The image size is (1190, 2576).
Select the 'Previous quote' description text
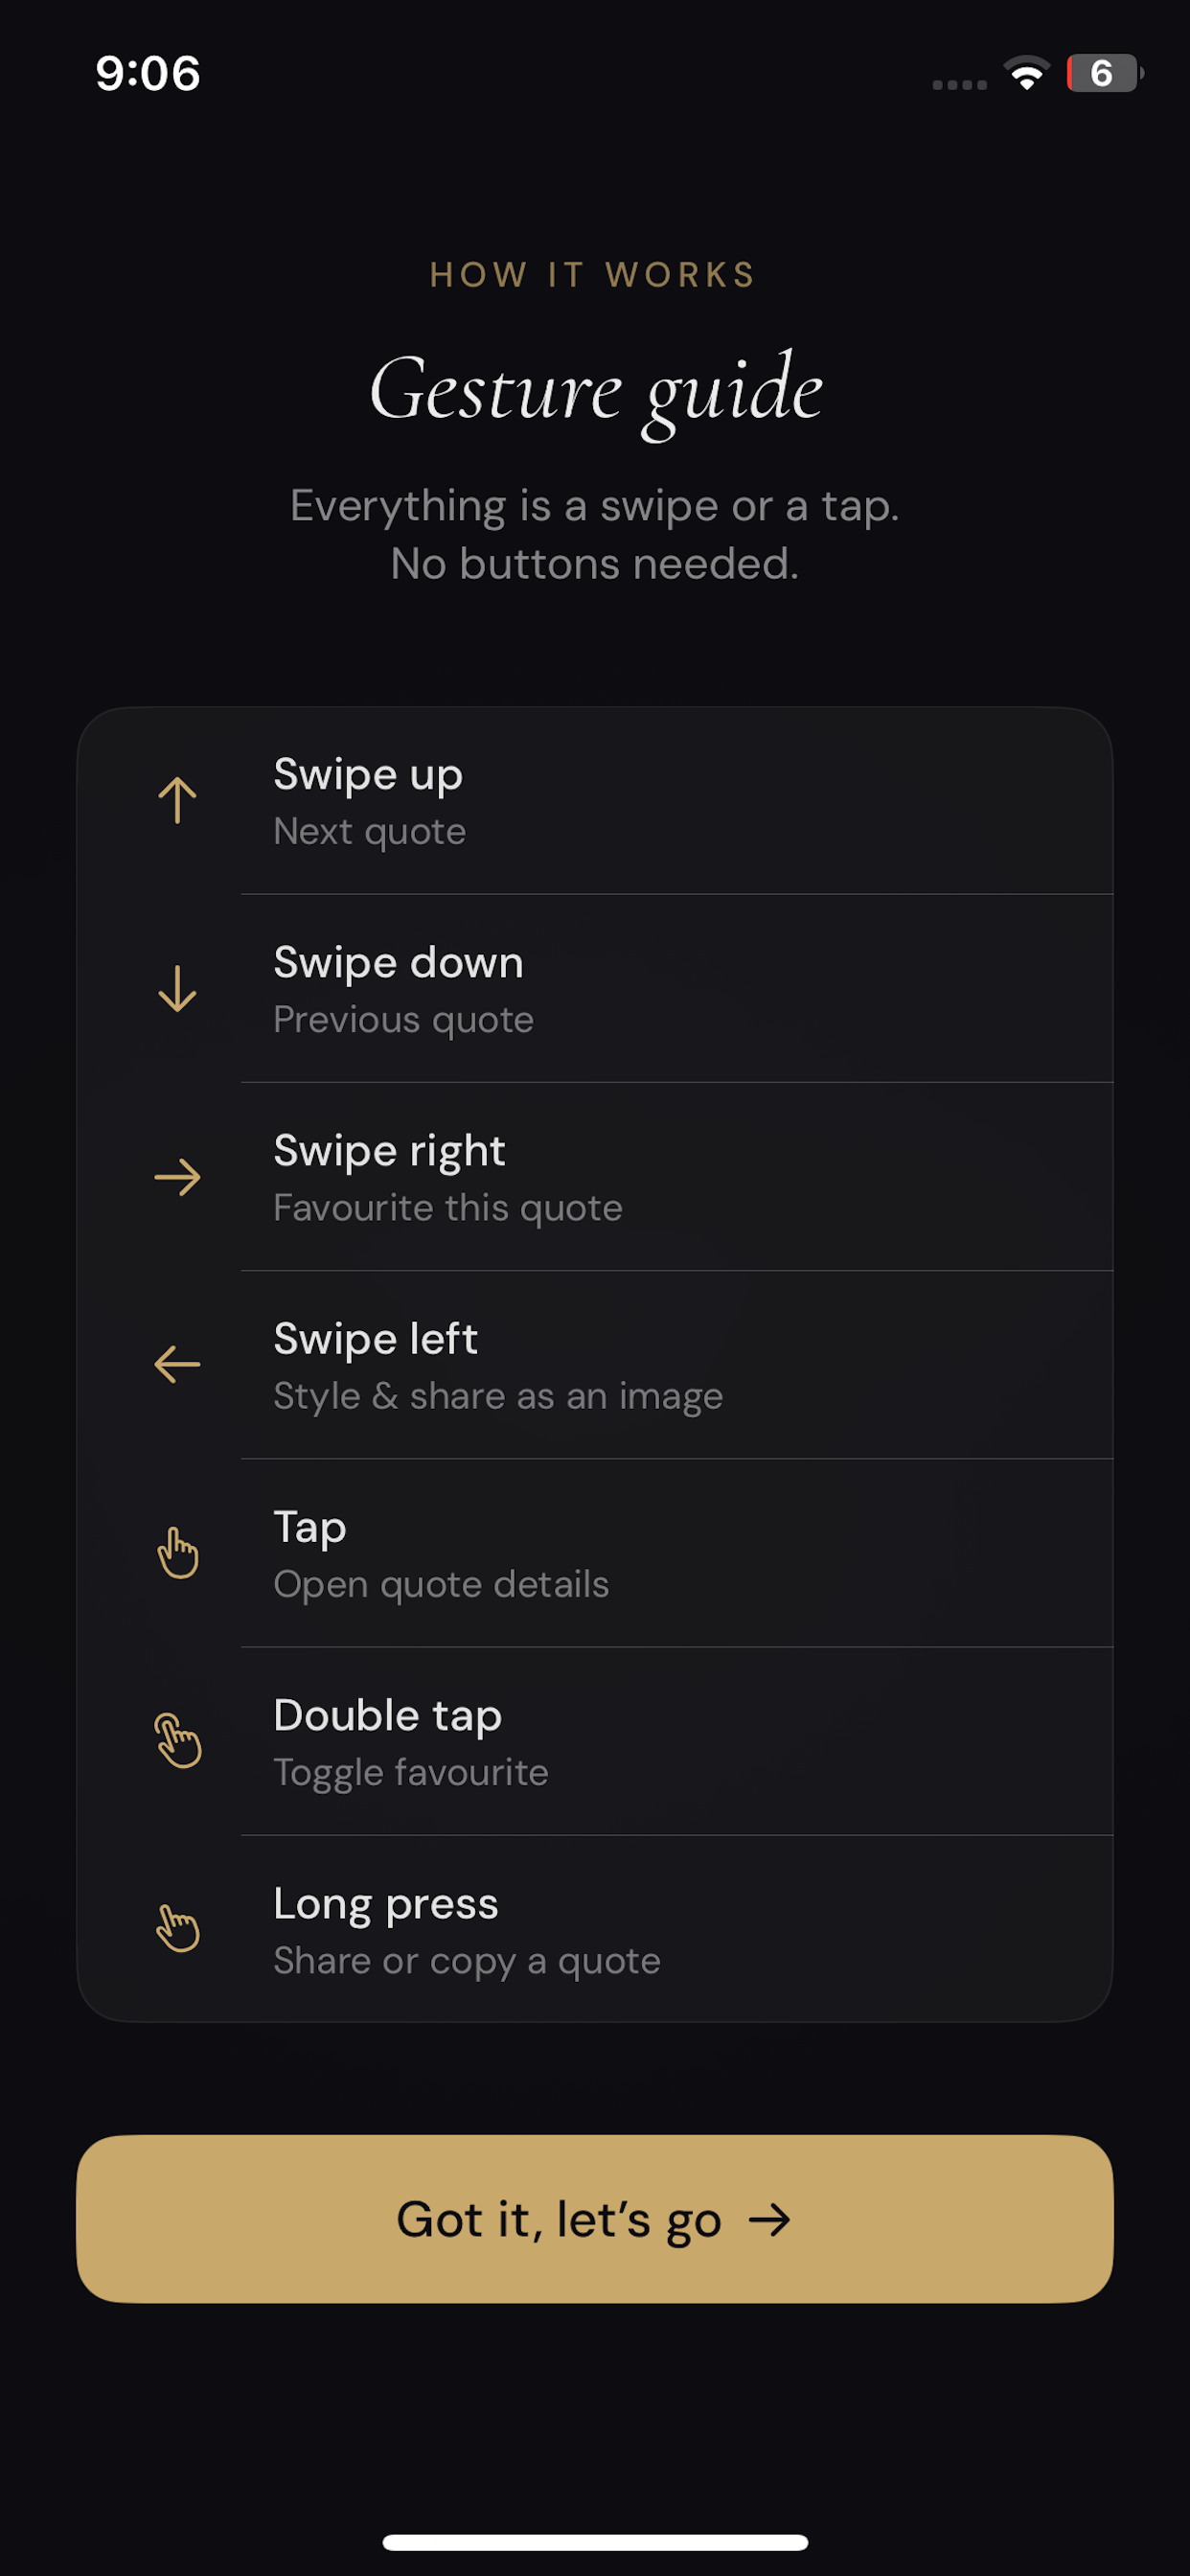coord(404,1020)
